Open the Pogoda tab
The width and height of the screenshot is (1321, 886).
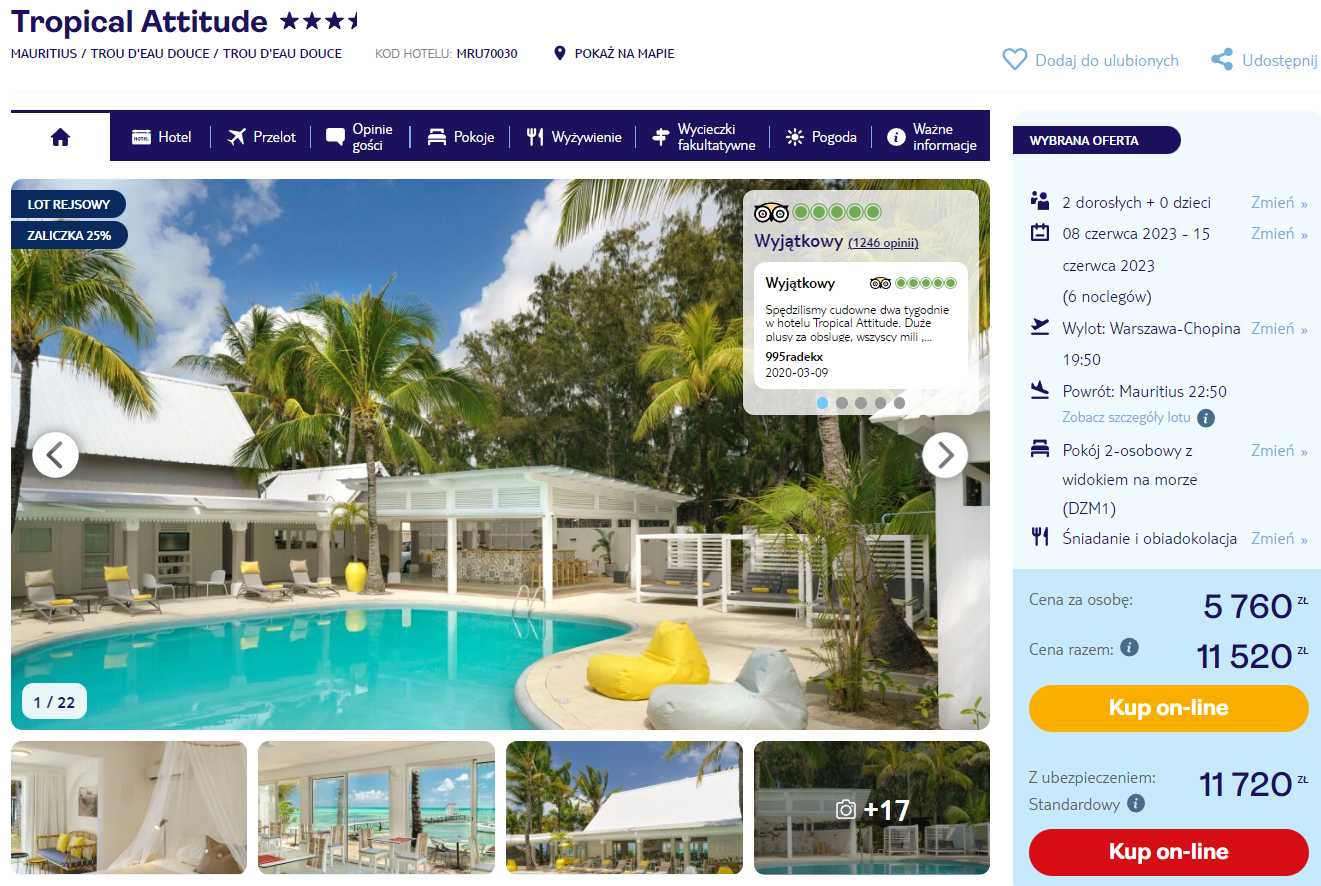tap(821, 137)
